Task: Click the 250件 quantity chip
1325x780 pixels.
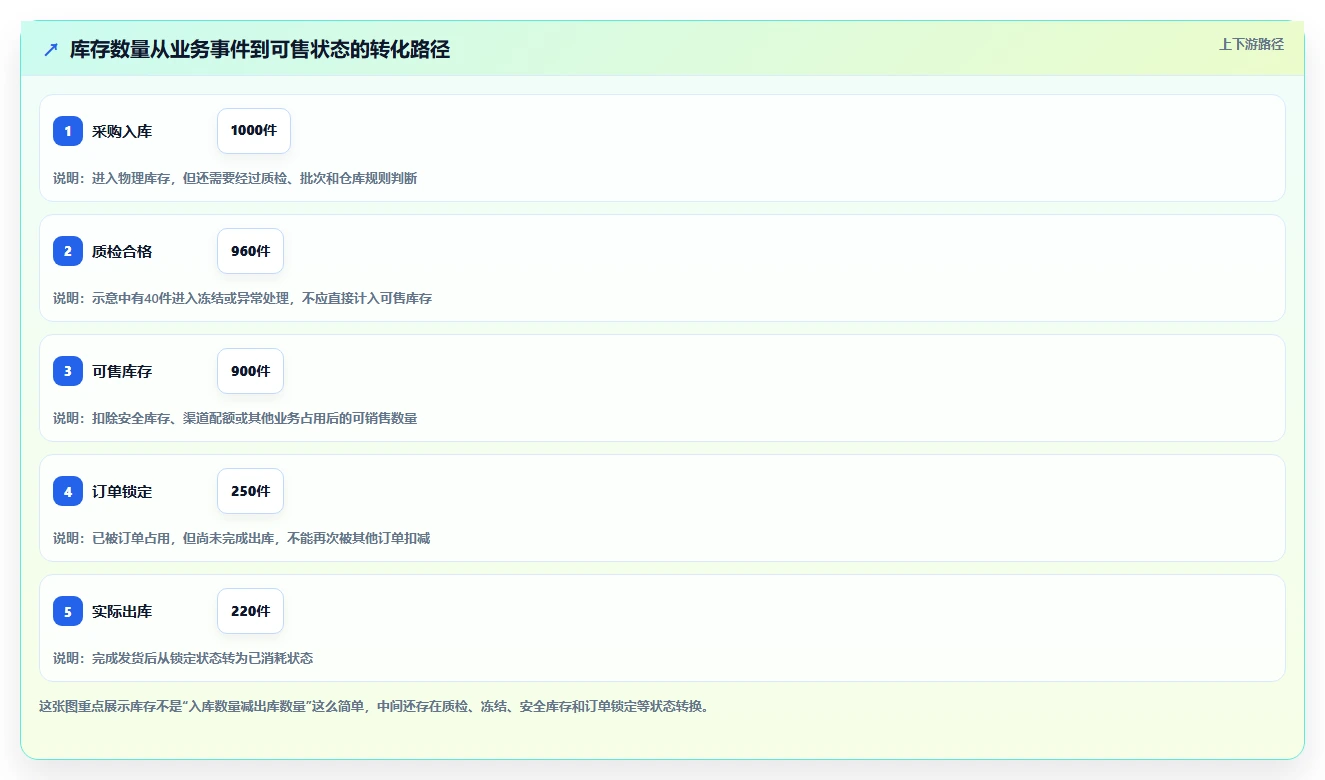Action: [x=250, y=491]
